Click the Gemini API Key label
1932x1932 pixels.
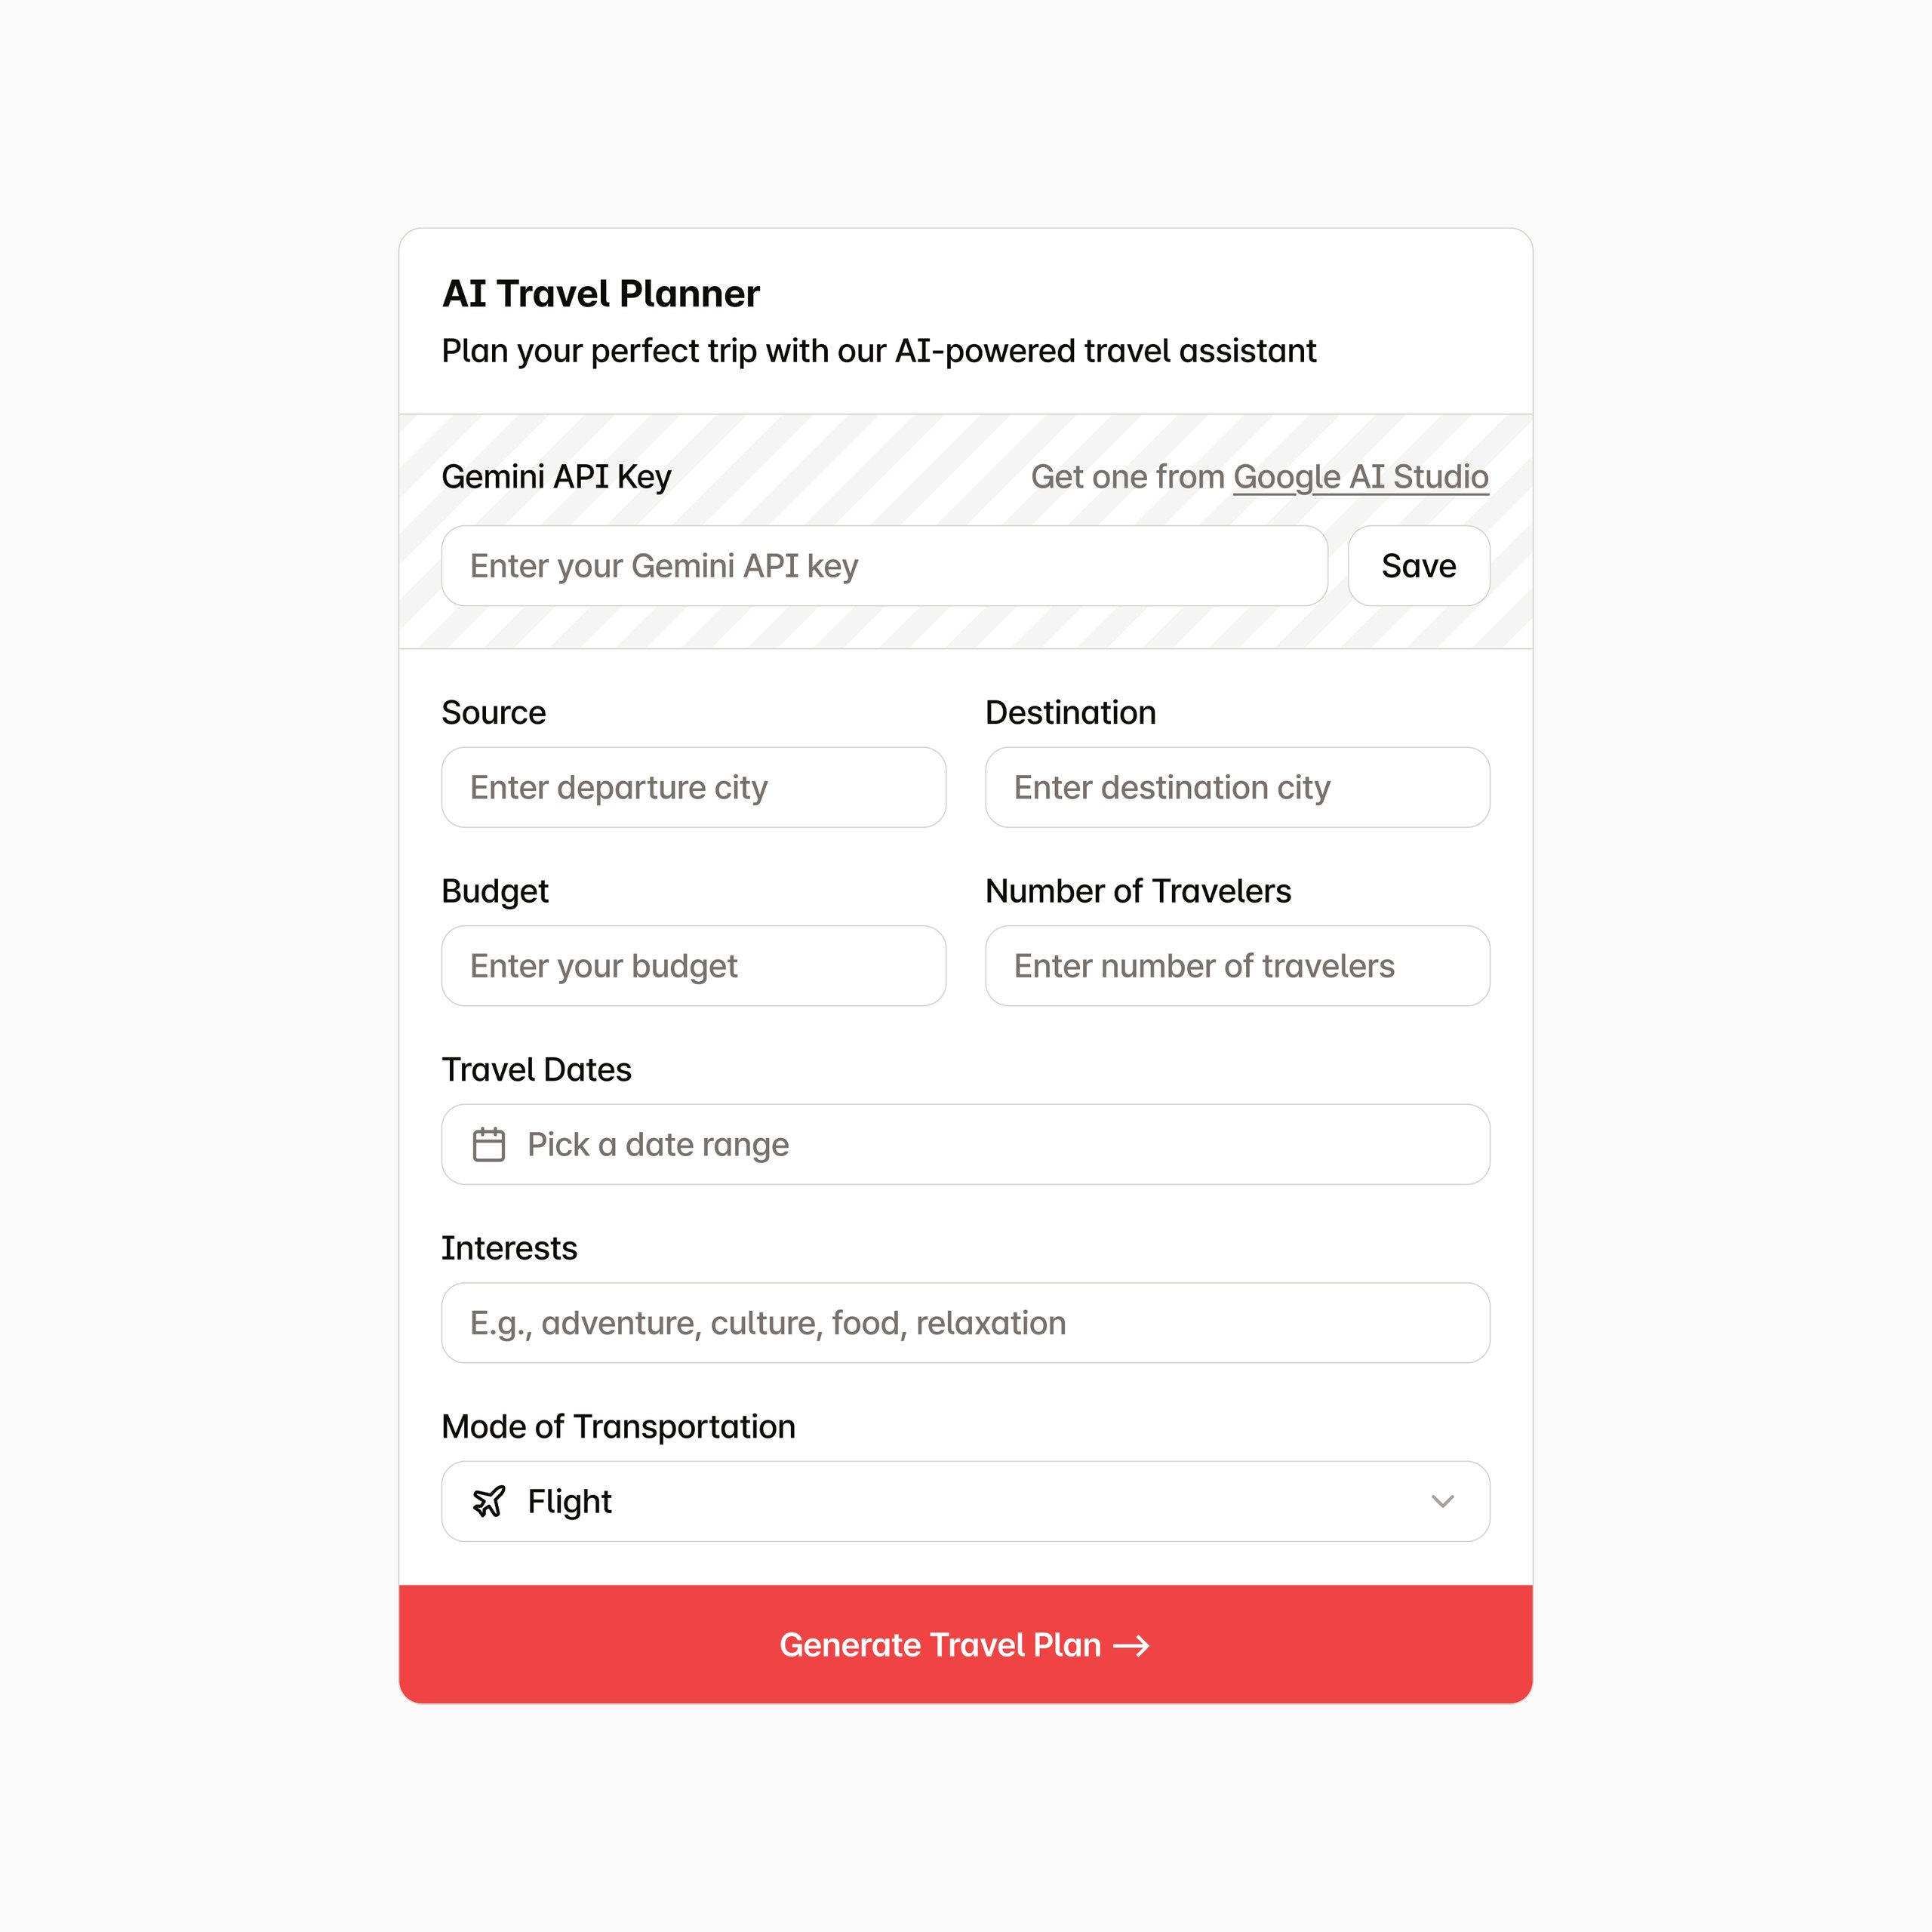pyautogui.click(x=556, y=477)
